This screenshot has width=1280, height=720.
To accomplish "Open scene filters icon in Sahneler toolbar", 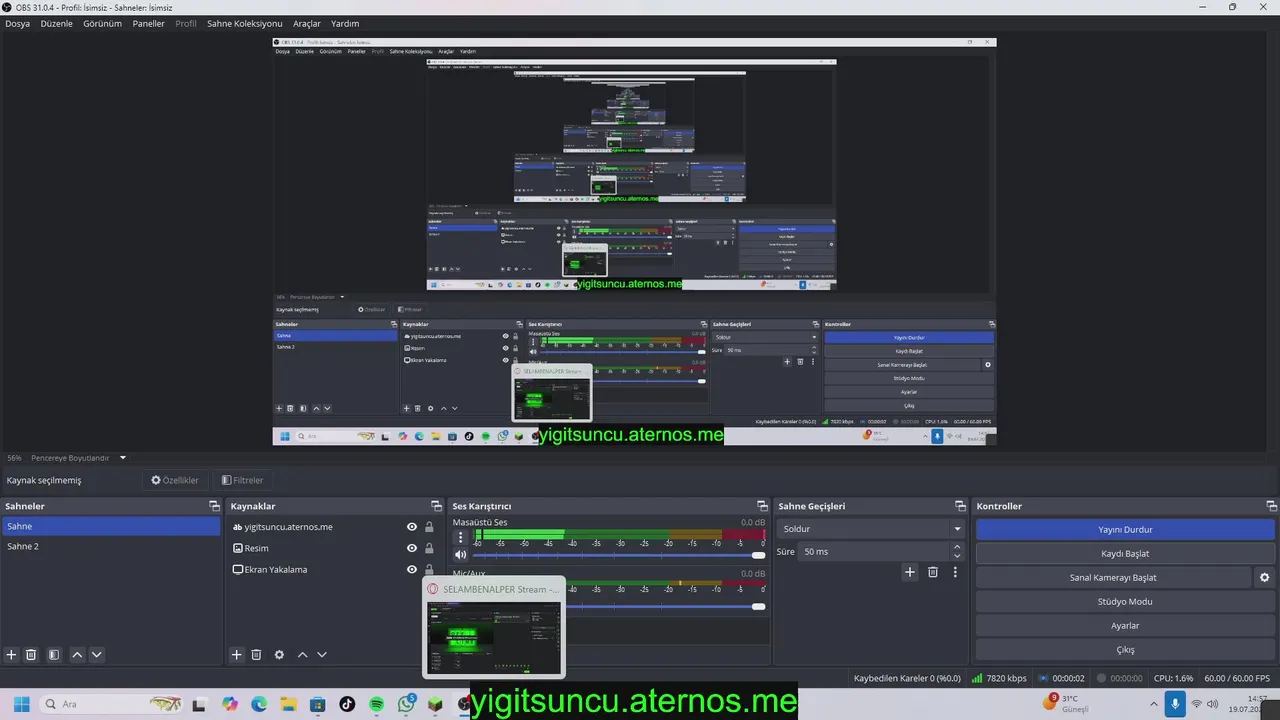I will click(x=54, y=655).
